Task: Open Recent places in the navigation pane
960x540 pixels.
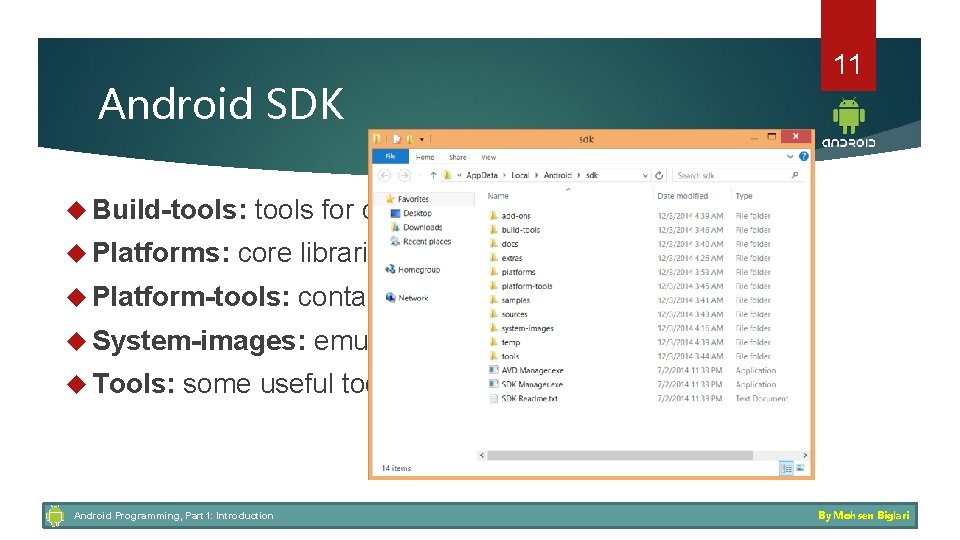Action: pos(427,242)
